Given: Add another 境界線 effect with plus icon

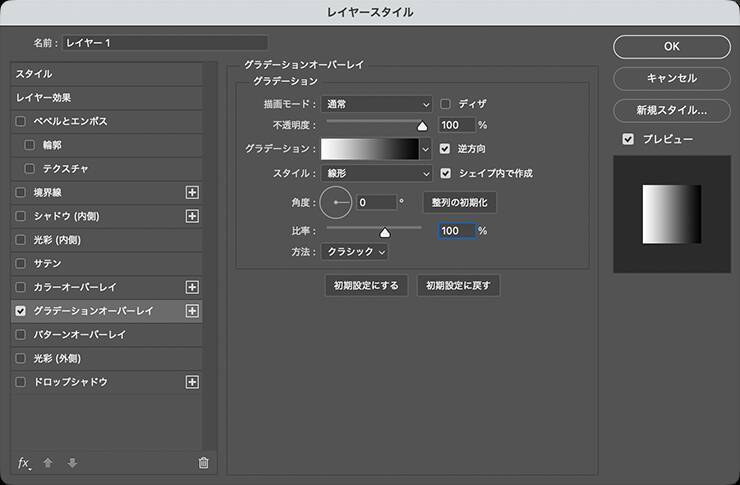Looking at the screenshot, I should pyautogui.click(x=192, y=192).
